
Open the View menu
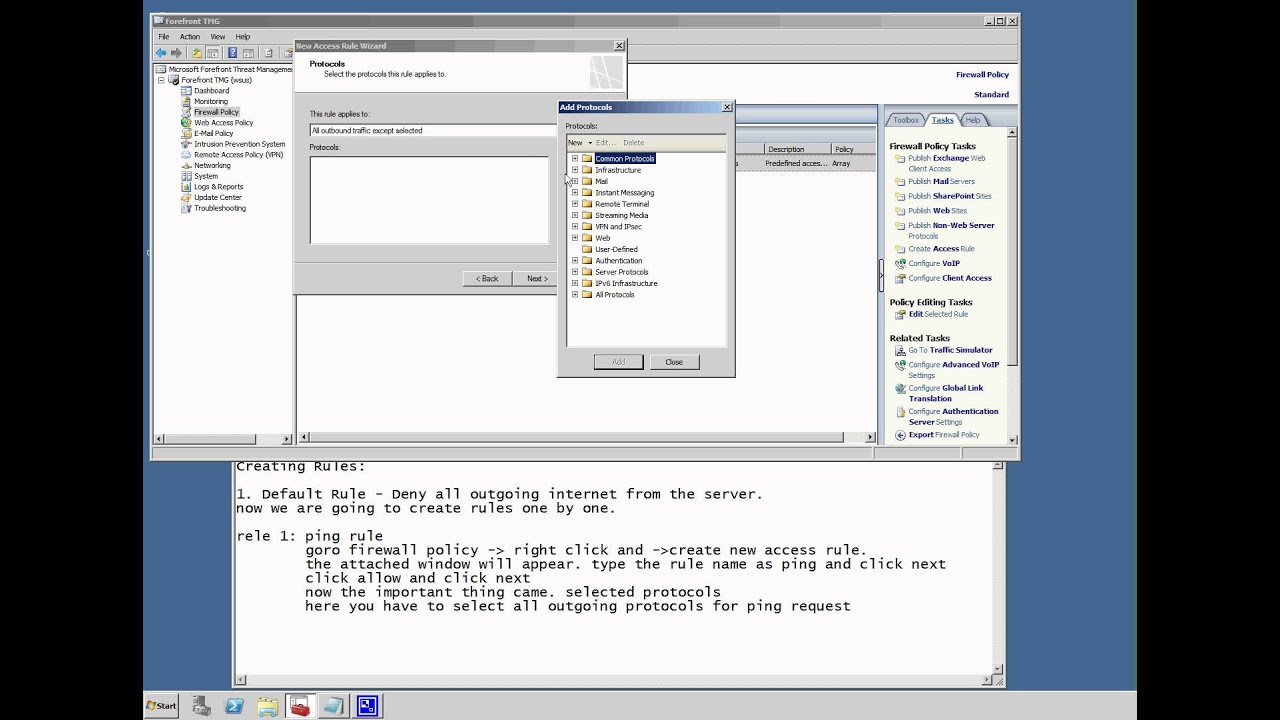217,36
